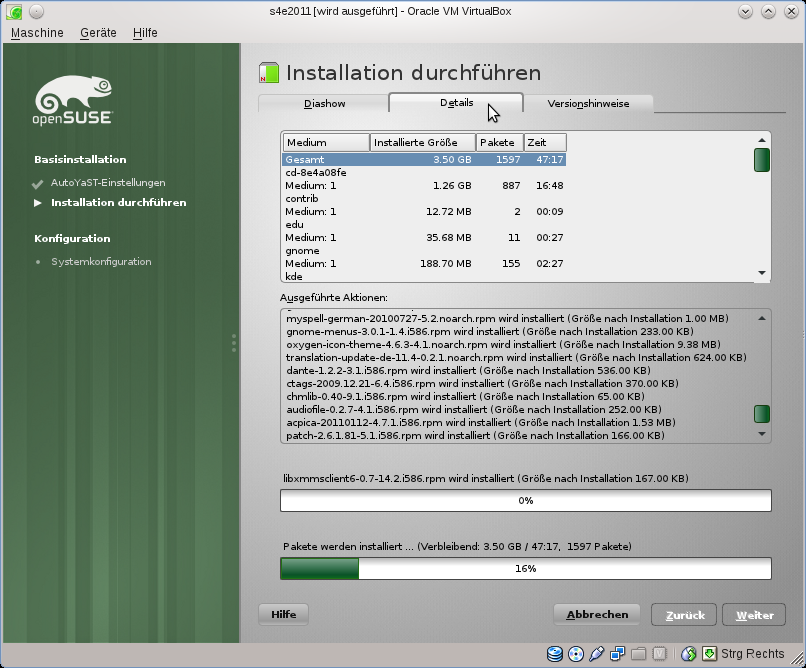Viewport: 806px width, 668px height.
Task: Click the network adapters status icon
Action: point(617,654)
